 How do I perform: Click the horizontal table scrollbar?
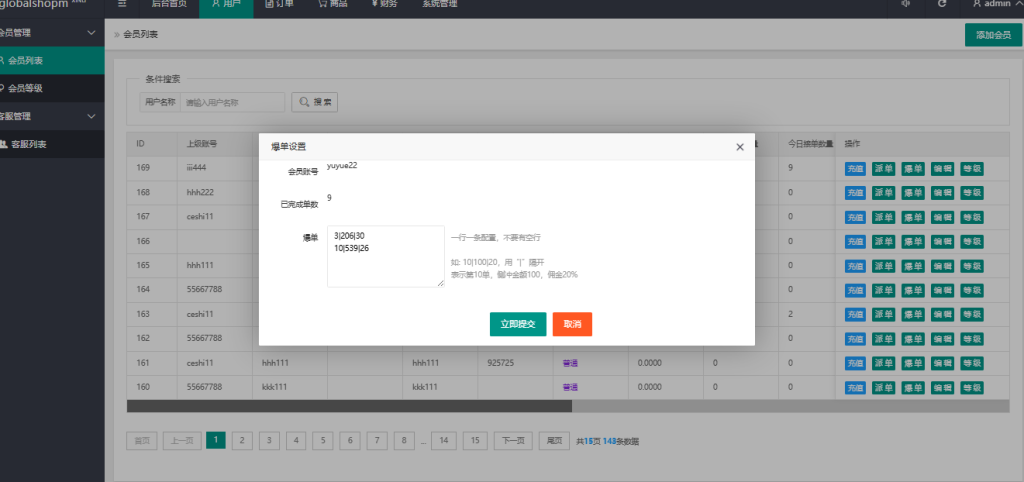[x=349, y=406]
